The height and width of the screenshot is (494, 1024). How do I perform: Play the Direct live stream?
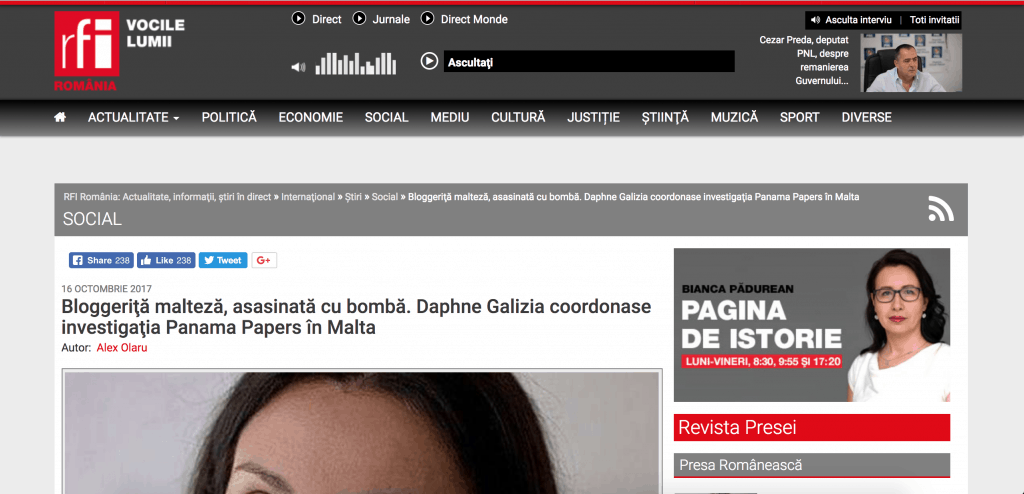coord(317,19)
